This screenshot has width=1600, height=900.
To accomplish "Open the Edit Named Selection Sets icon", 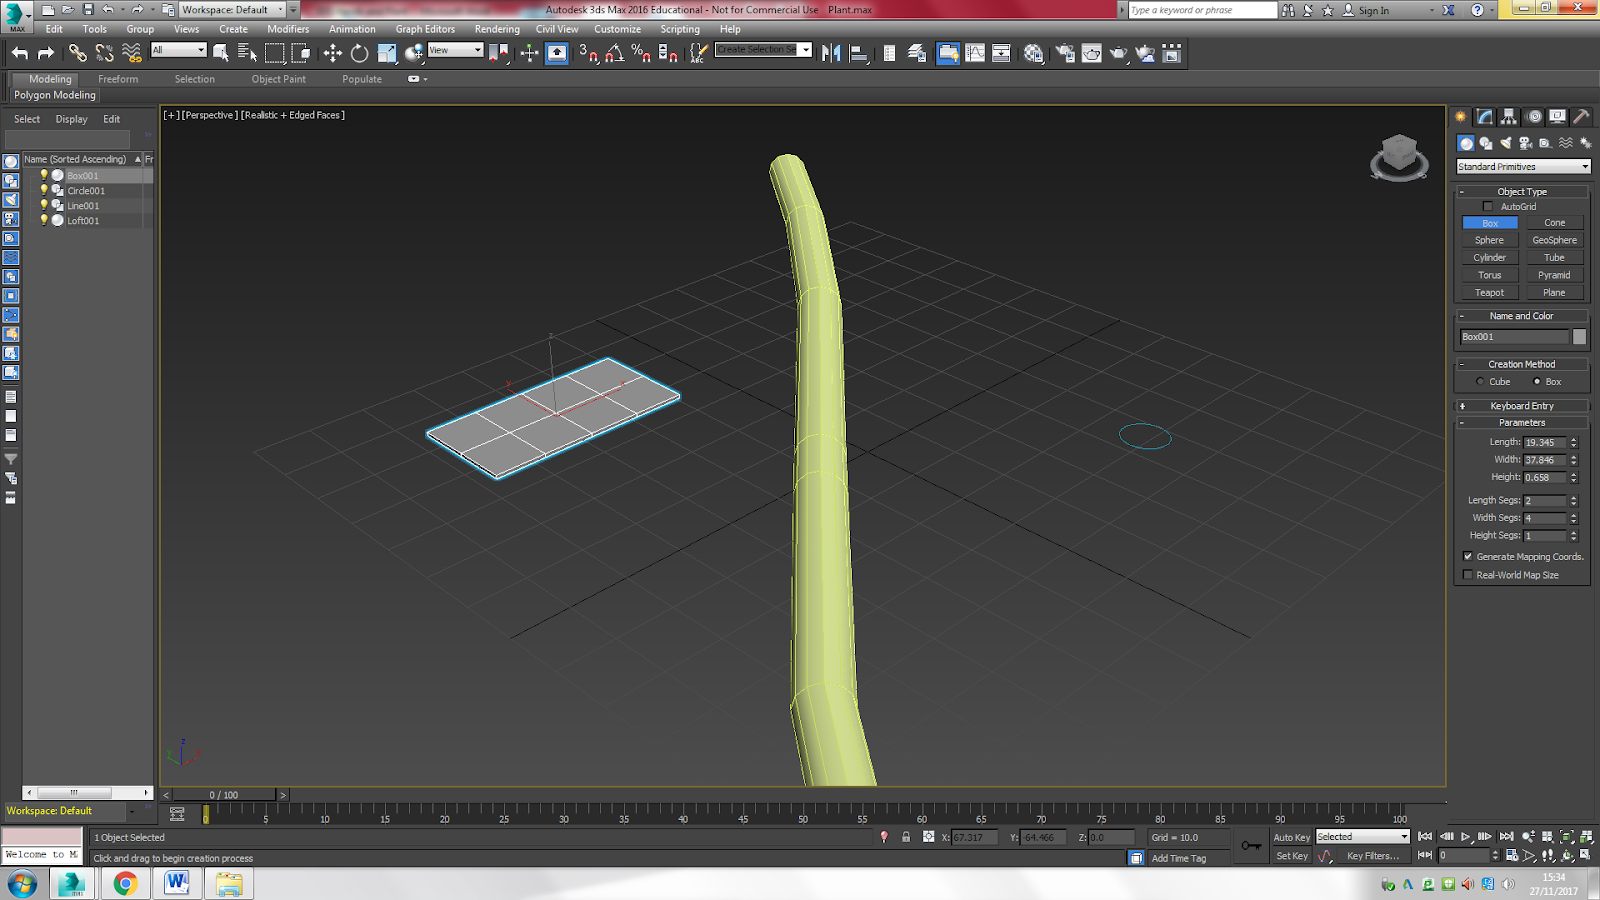I will pyautogui.click(x=699, y=53).
